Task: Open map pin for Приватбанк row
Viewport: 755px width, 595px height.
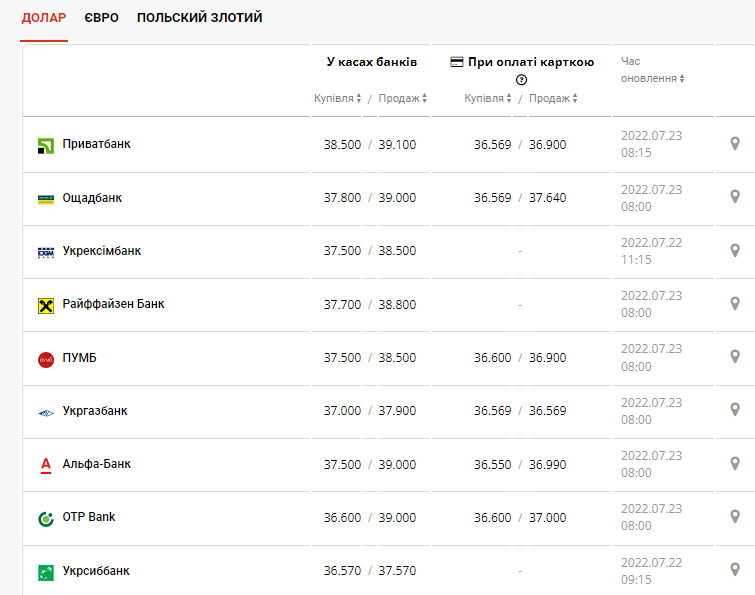Action: tap(735, 144)
